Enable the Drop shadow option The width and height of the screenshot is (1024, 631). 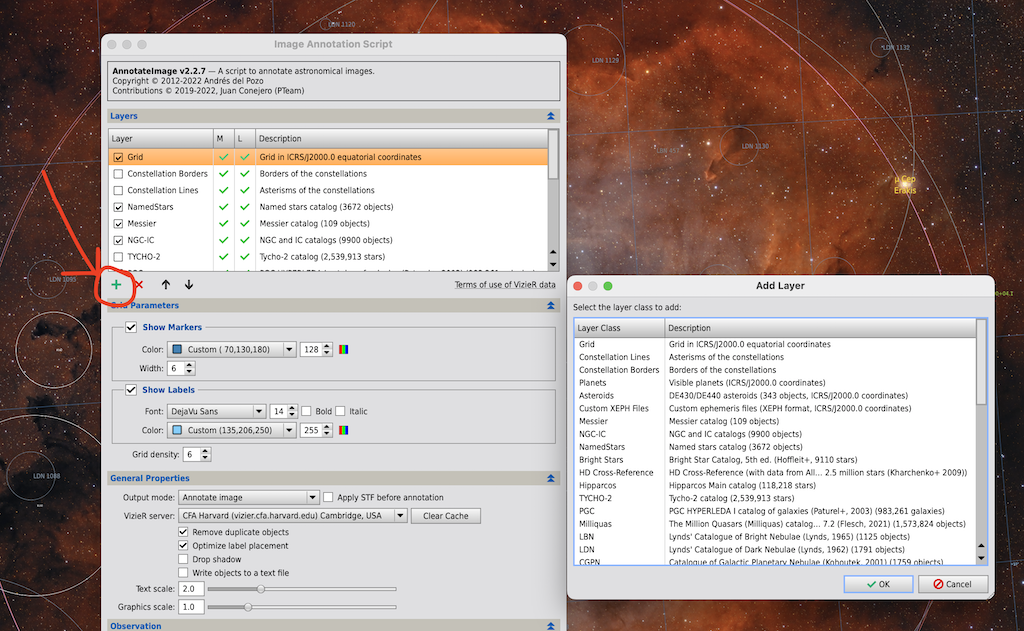pos(184,560)
